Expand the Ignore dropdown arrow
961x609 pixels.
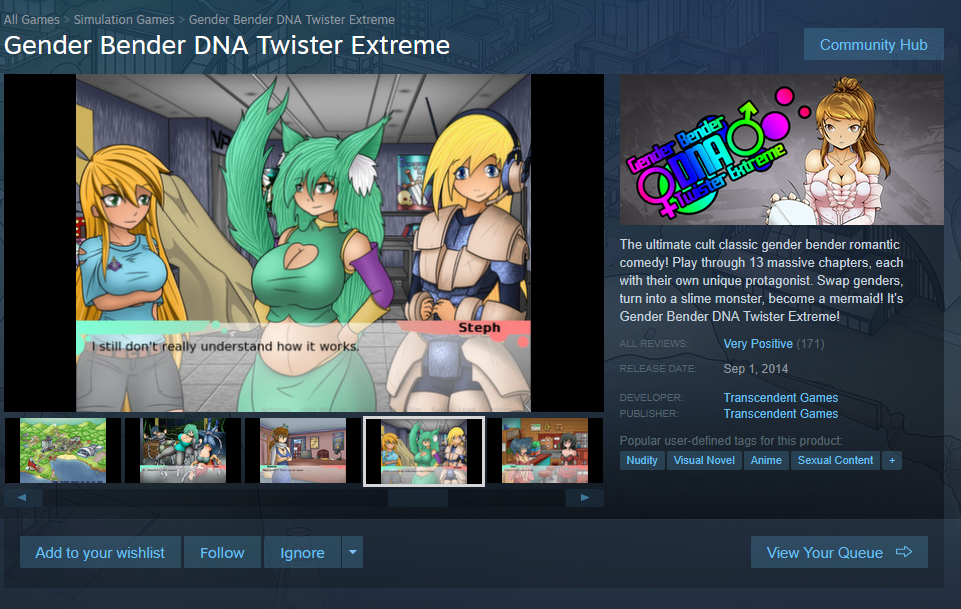(x=352, y=552)
